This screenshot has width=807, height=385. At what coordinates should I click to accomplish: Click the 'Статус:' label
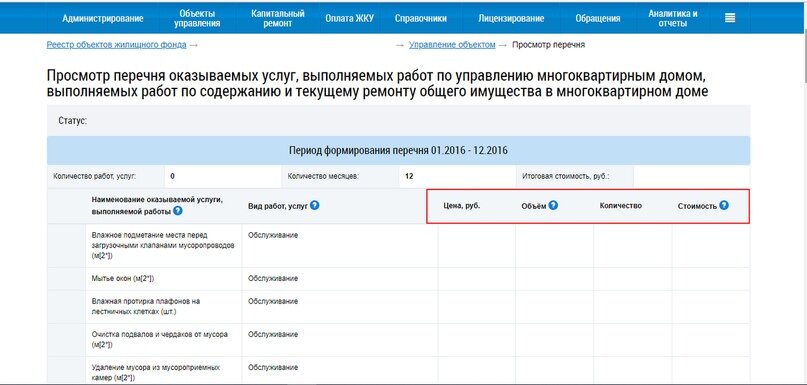point(73,121)
